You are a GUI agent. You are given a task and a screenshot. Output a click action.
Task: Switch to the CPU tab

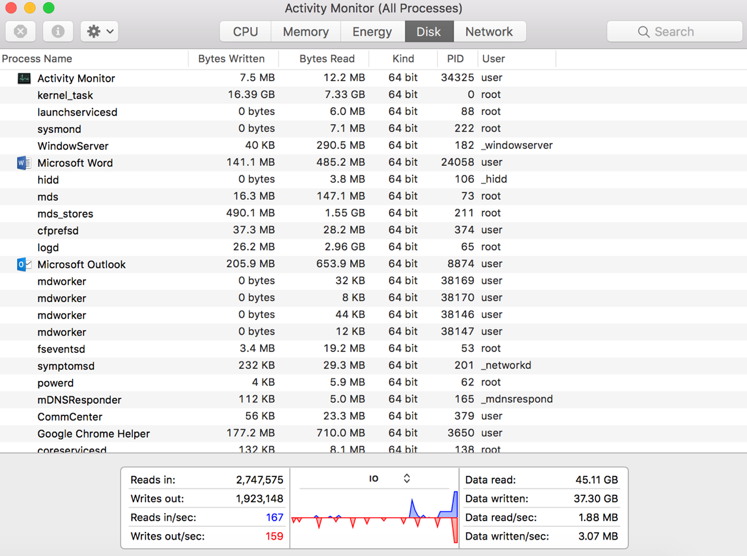click(x=245, y=32)
